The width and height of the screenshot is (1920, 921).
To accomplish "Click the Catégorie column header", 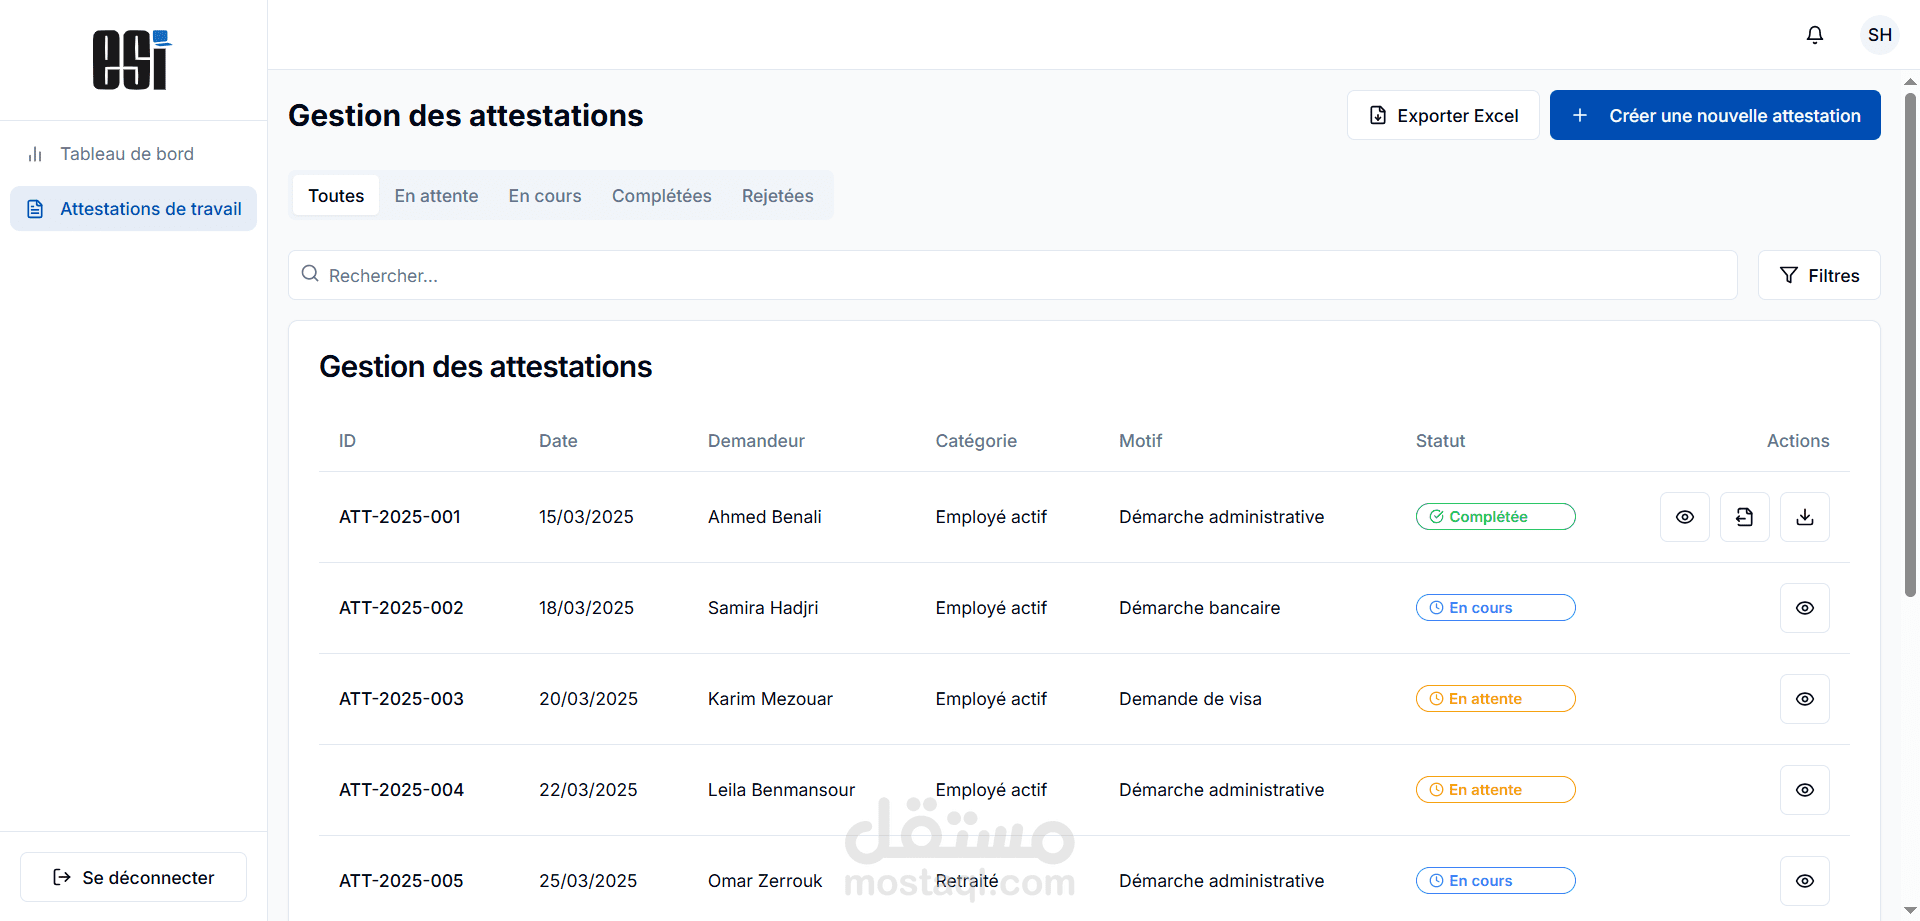I will 976,441.
